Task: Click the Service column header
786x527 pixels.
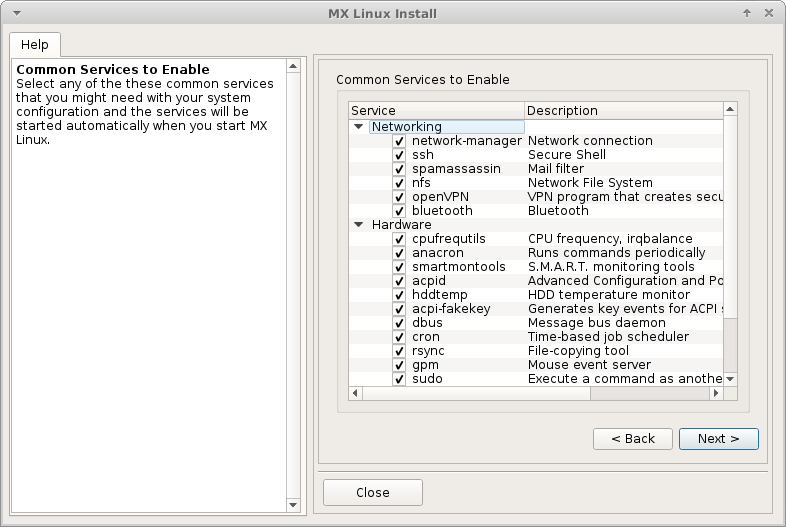Action: pyautogui.click(x=437, y=111)
